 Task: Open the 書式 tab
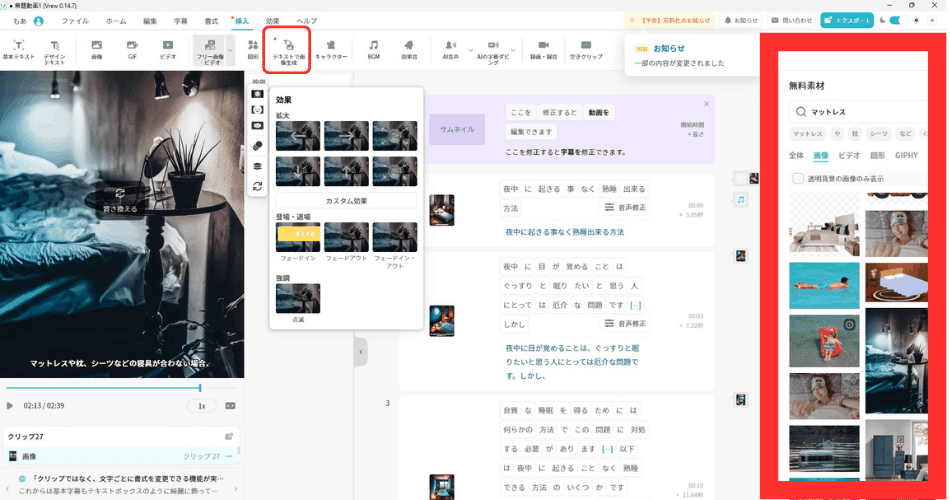point(211,21)
